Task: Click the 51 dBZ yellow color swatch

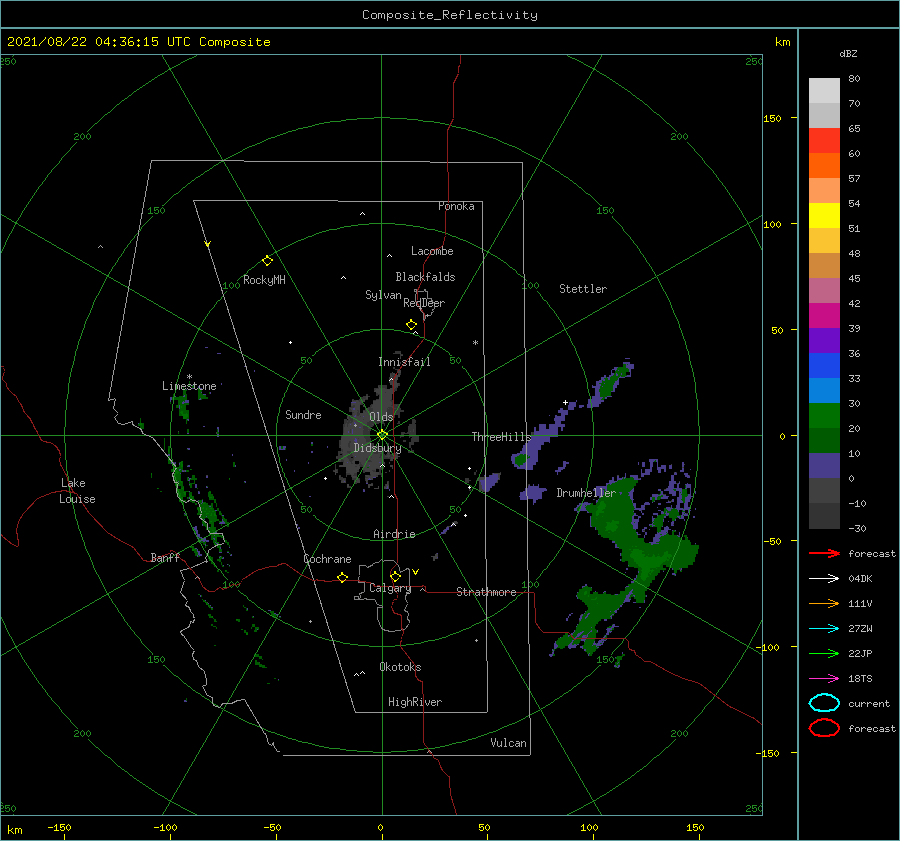Action: point(824,215)
